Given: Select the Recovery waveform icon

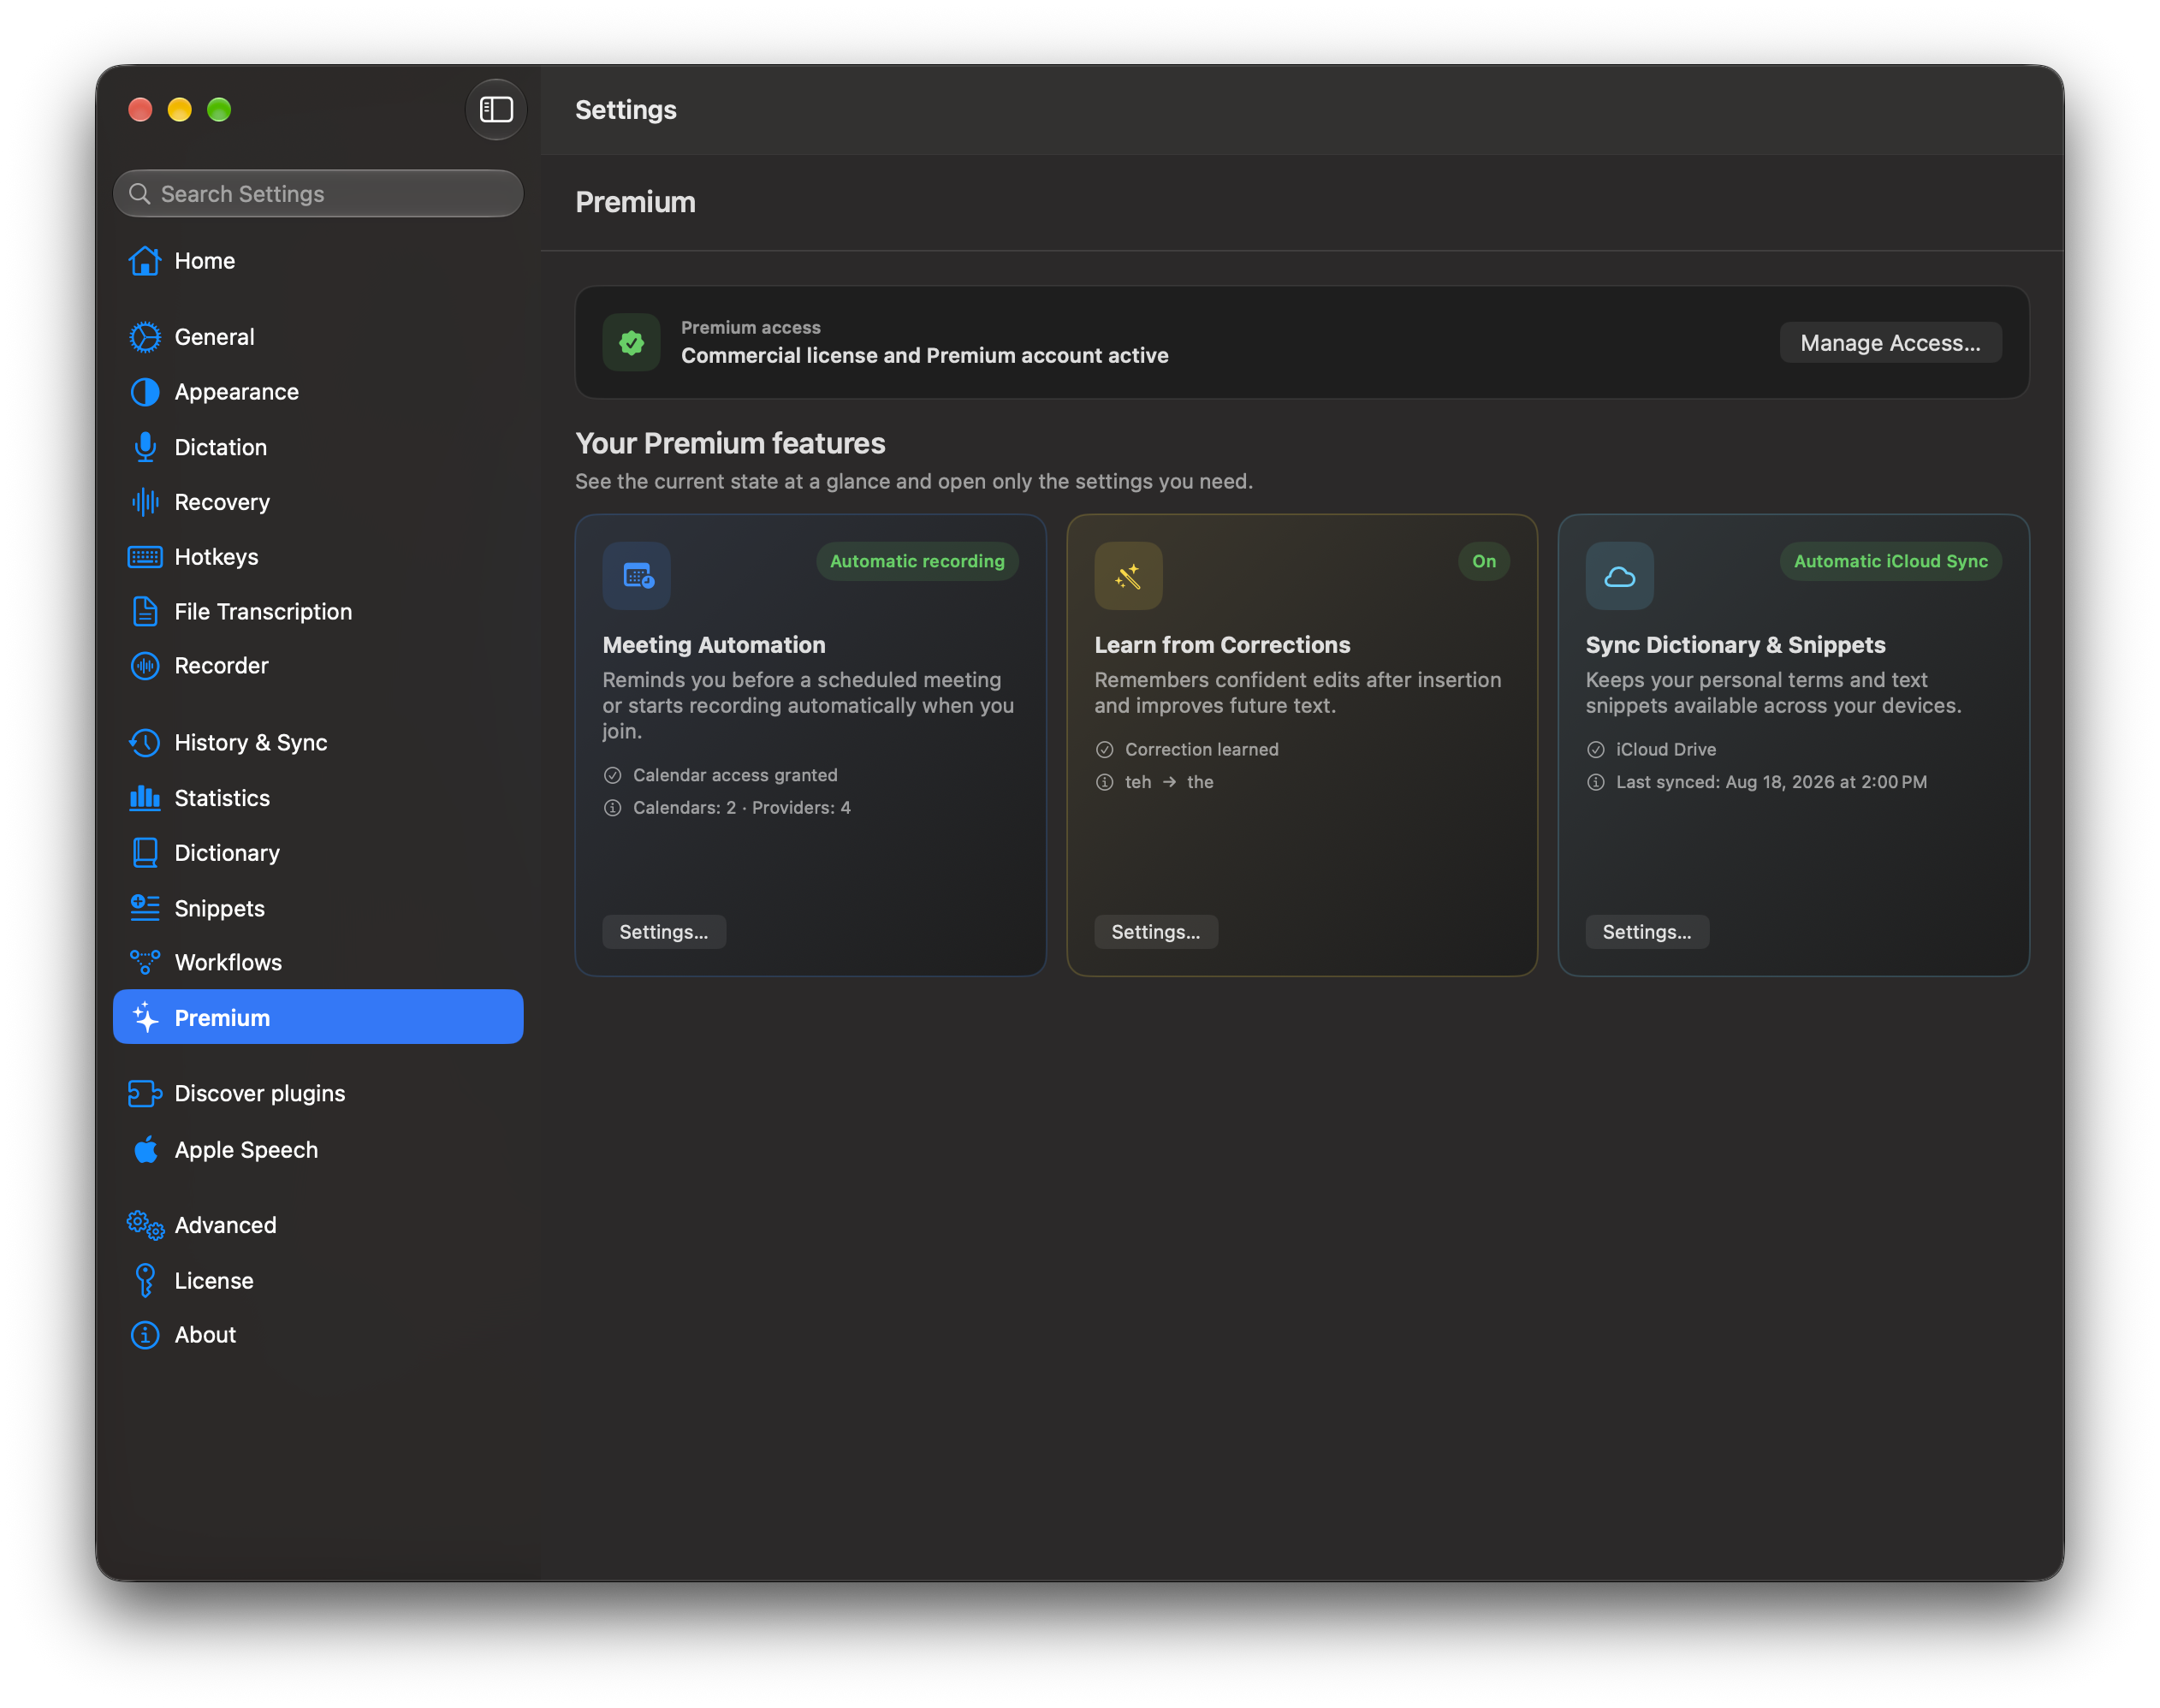Looking at the screenshot, I should point(145,502).
